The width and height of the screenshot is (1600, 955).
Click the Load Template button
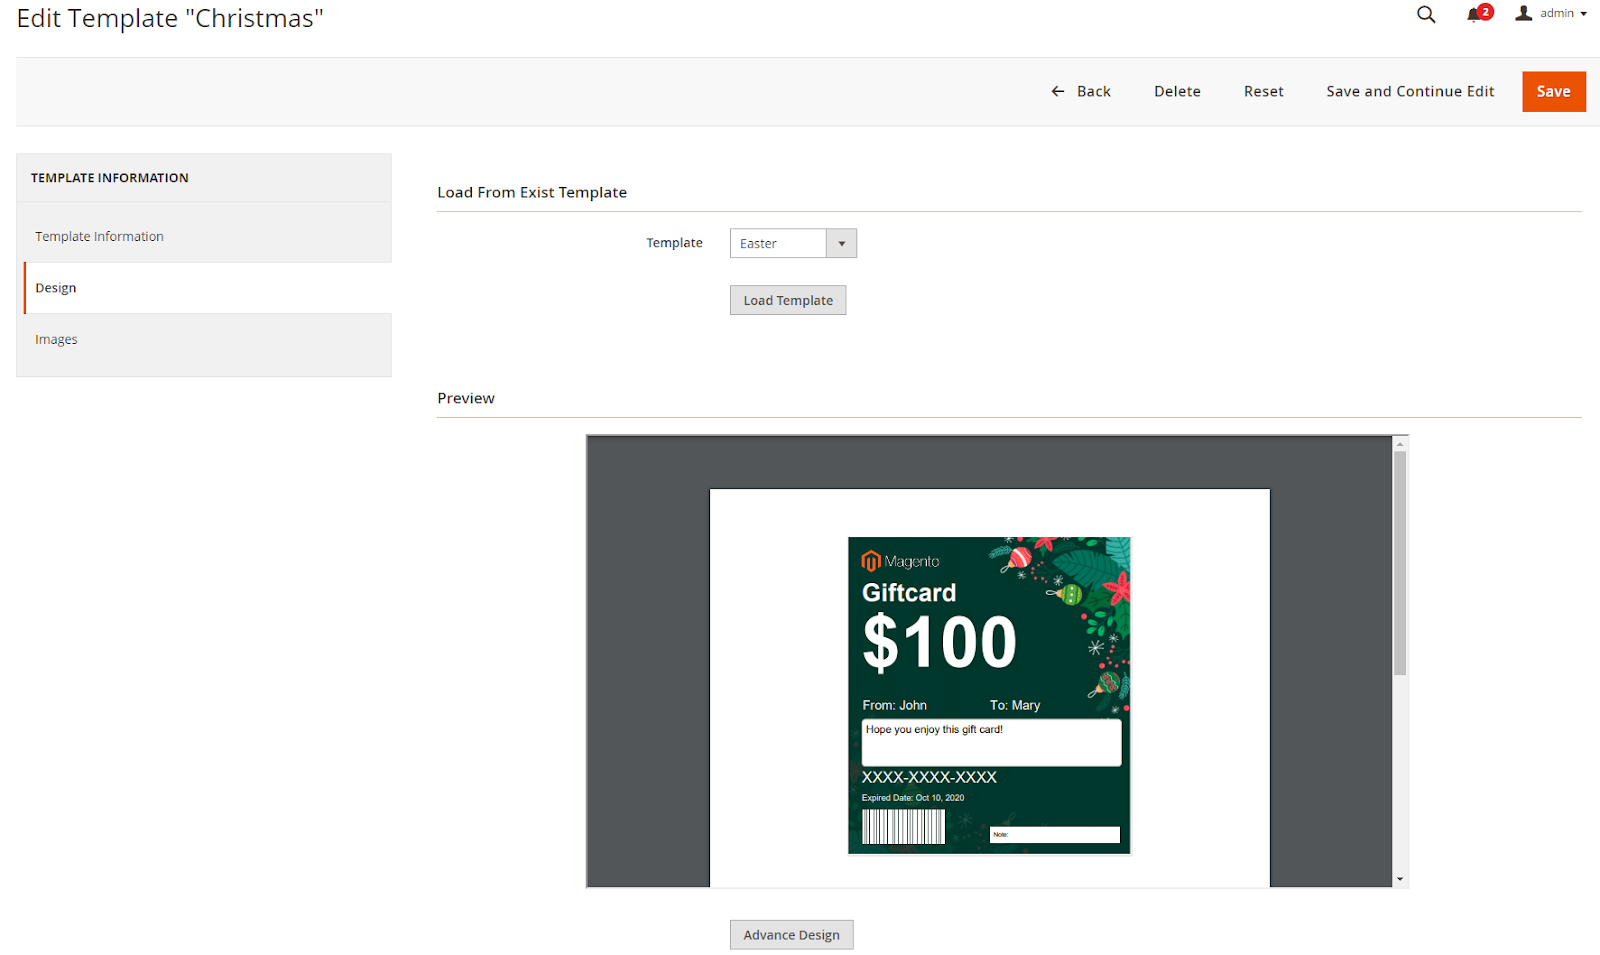pos(787,300)
